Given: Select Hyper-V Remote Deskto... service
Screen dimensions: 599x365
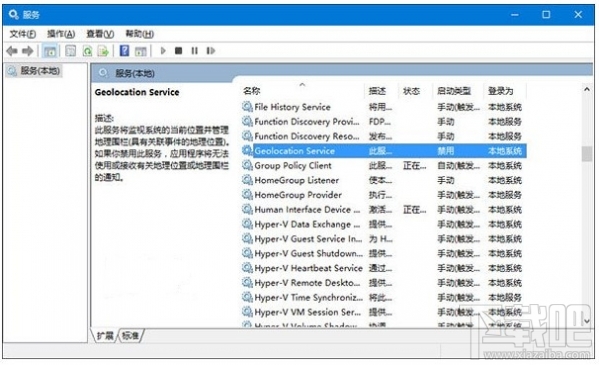Looking at the screenshot, I should [307, 283].
